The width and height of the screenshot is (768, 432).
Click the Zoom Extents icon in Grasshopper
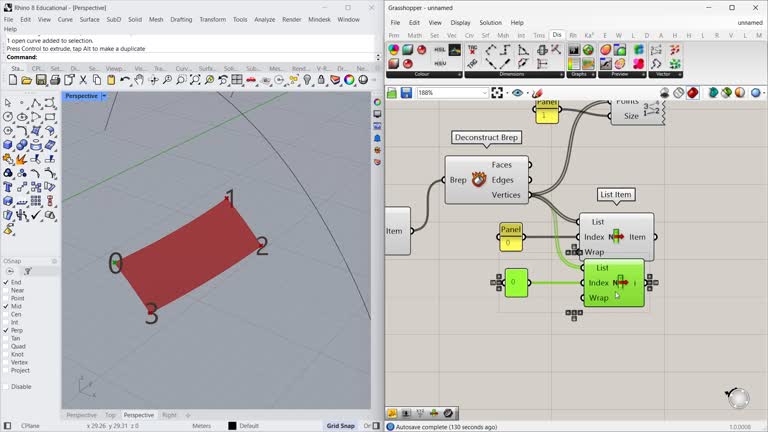[x=497, y=93]
